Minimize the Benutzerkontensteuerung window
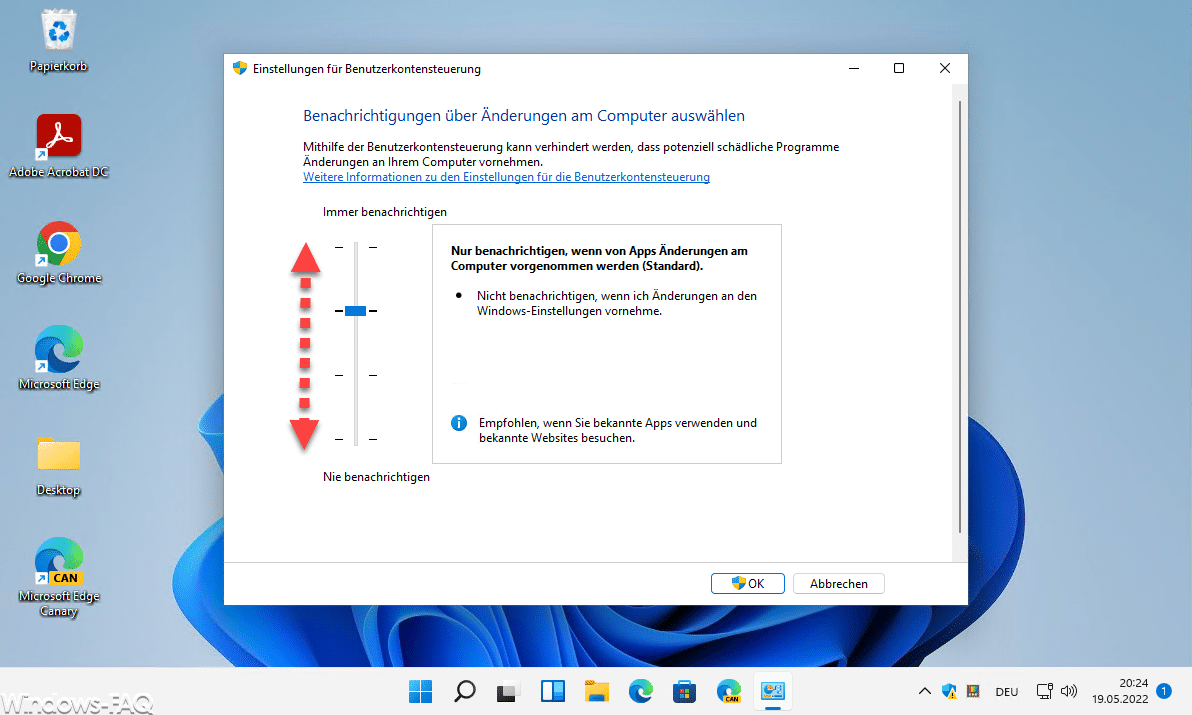The image size is (1192, 715). (x=854, y=68)
